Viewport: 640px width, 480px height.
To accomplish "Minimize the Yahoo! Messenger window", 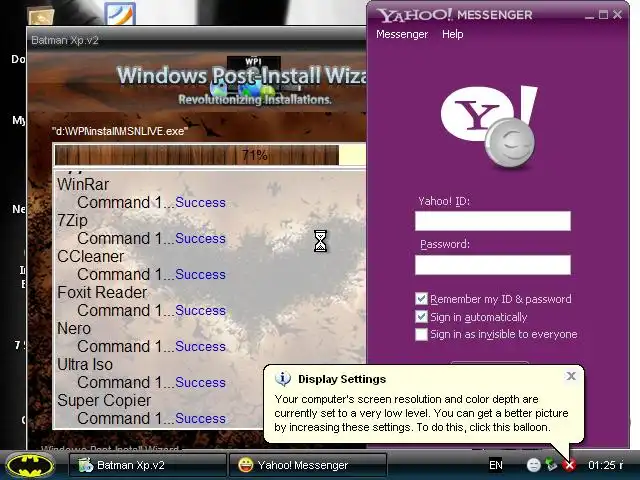I will tap(589, 15).
